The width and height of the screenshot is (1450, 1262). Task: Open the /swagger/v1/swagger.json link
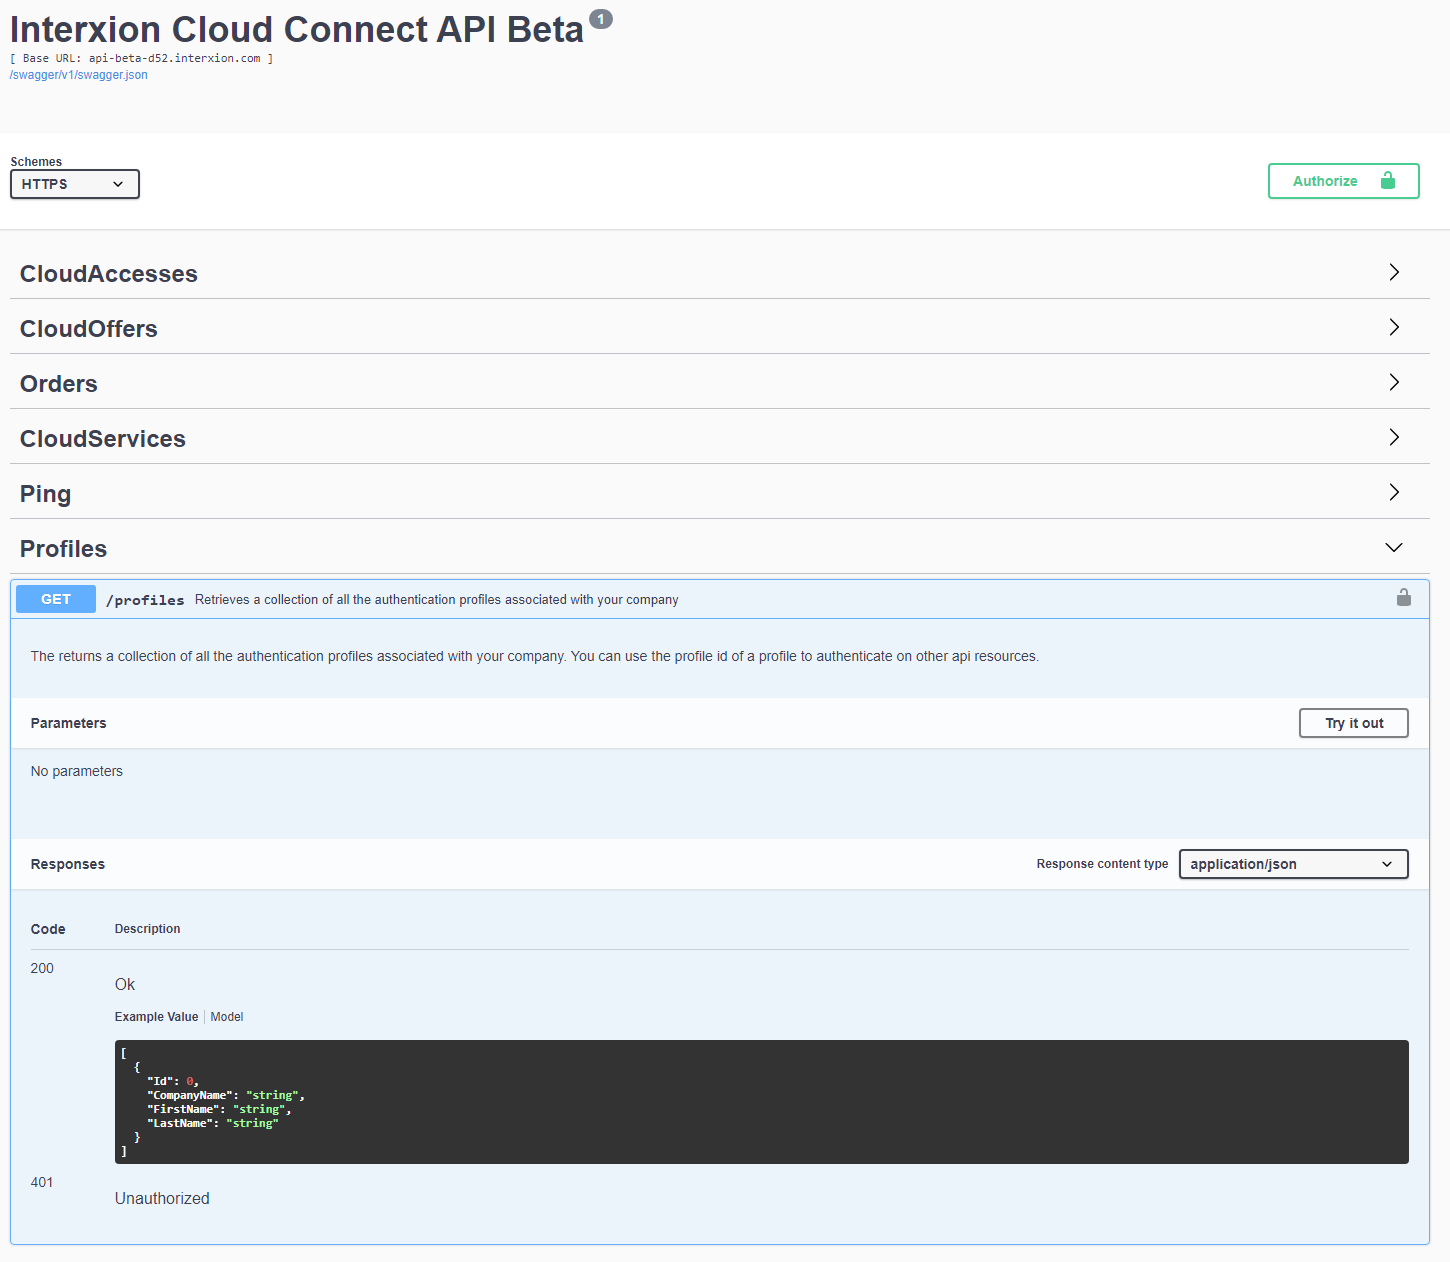(78, 75)
